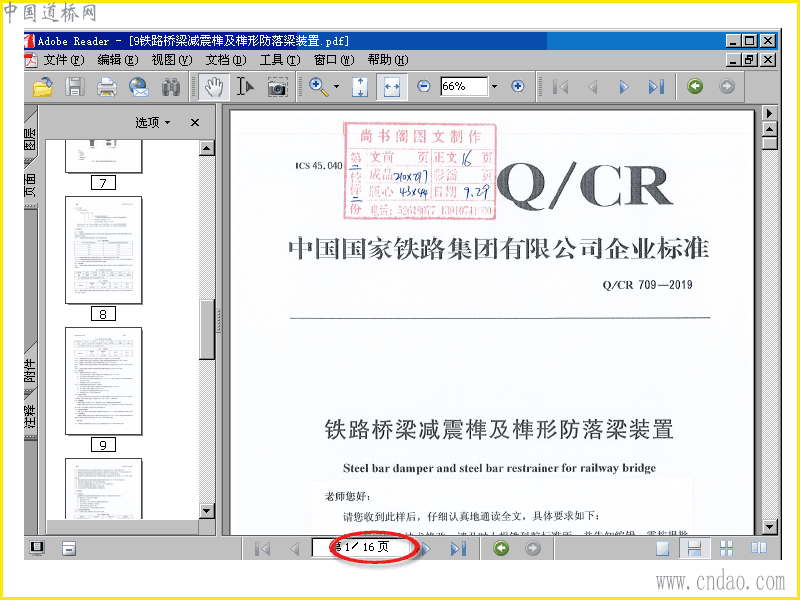
Task: Open the 编辑 menu
Action: [117, 60]
